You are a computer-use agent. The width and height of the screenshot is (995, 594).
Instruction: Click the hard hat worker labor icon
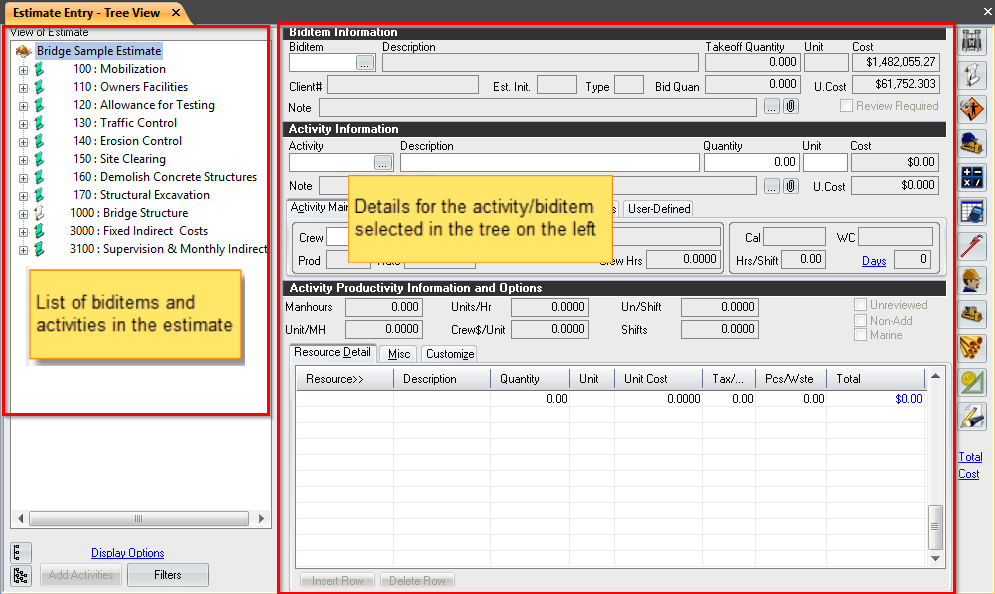pyautogui.click(x=972, y=281)
